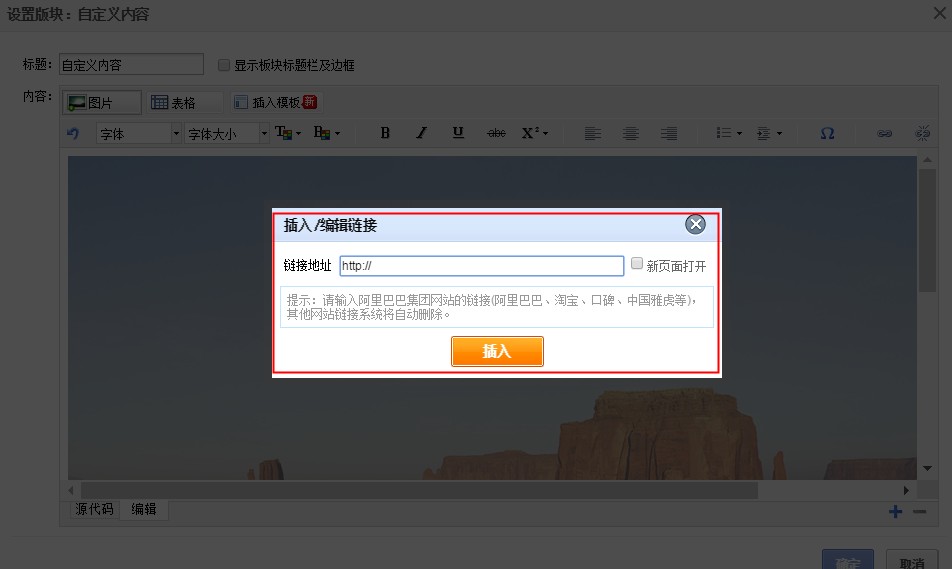Insert special character with Omega icon
952x569 pixels.
827,133
